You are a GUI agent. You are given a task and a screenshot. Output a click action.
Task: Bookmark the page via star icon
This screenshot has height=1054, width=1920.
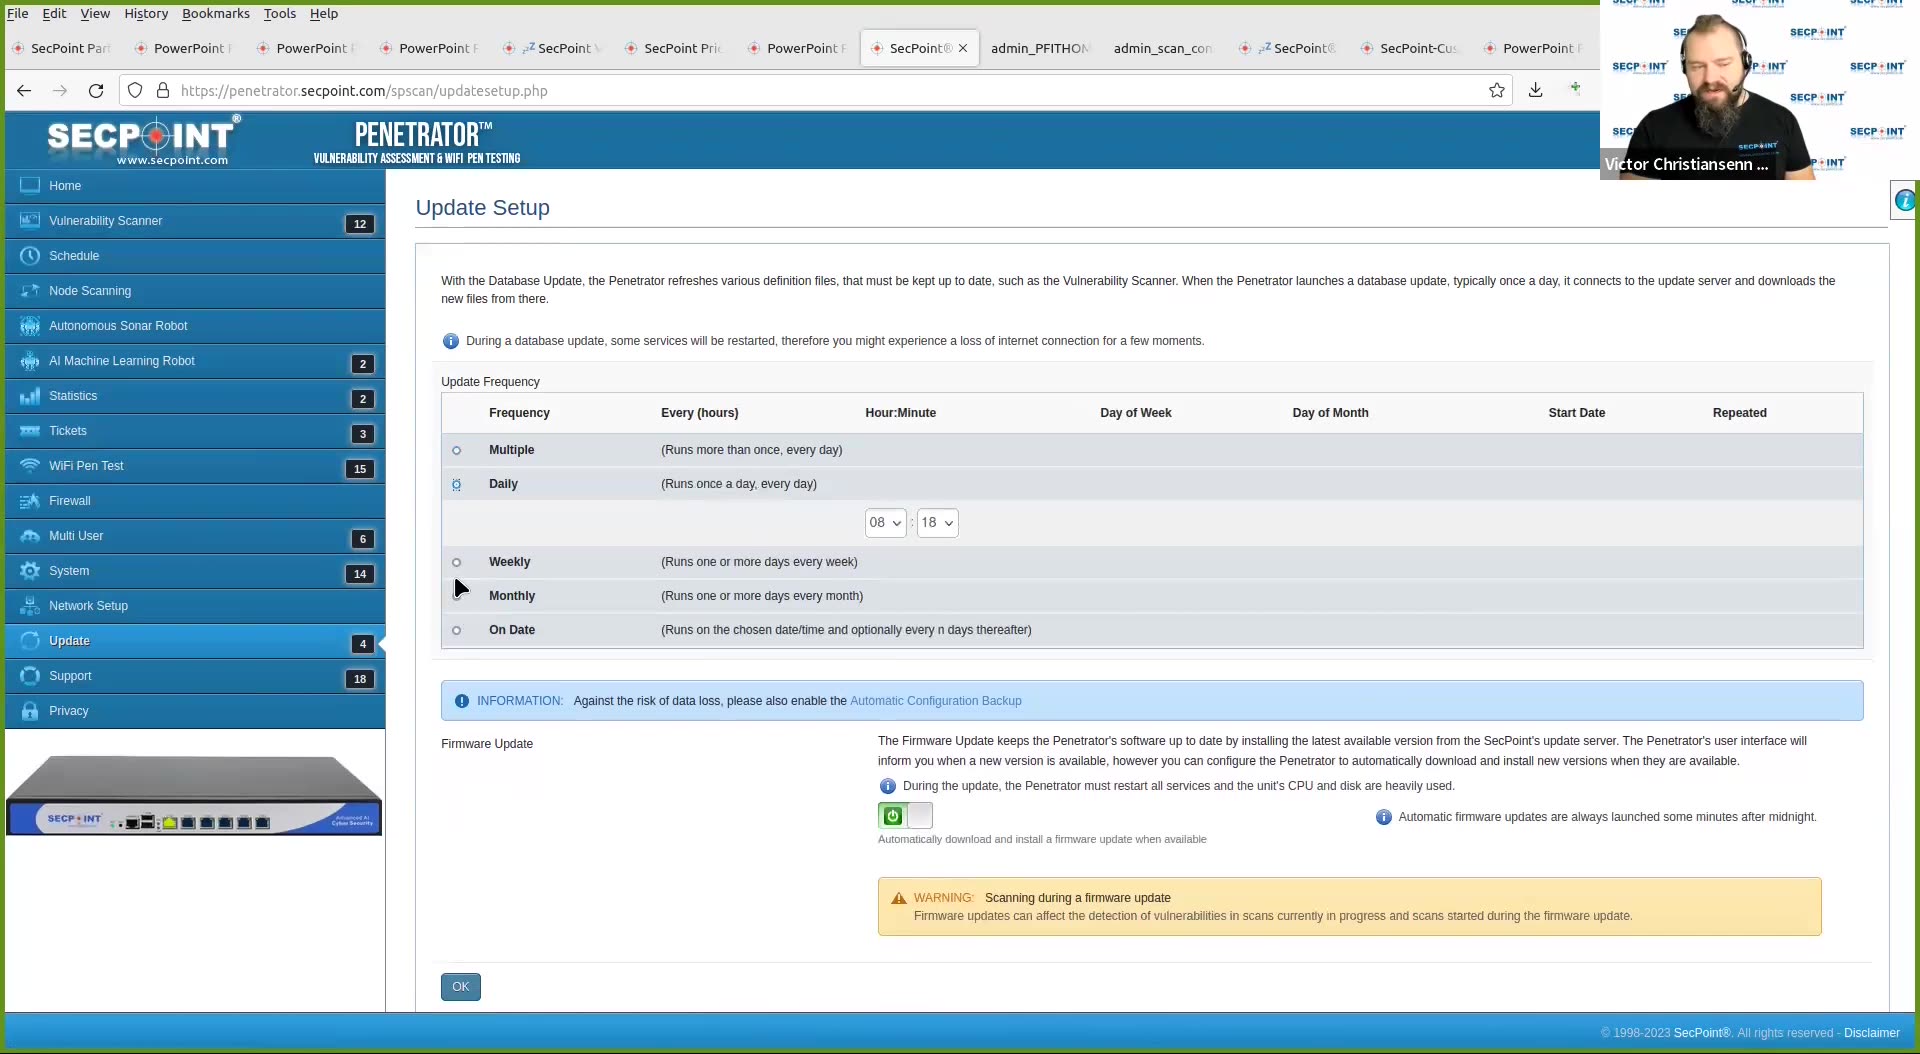click(1497, 90)
